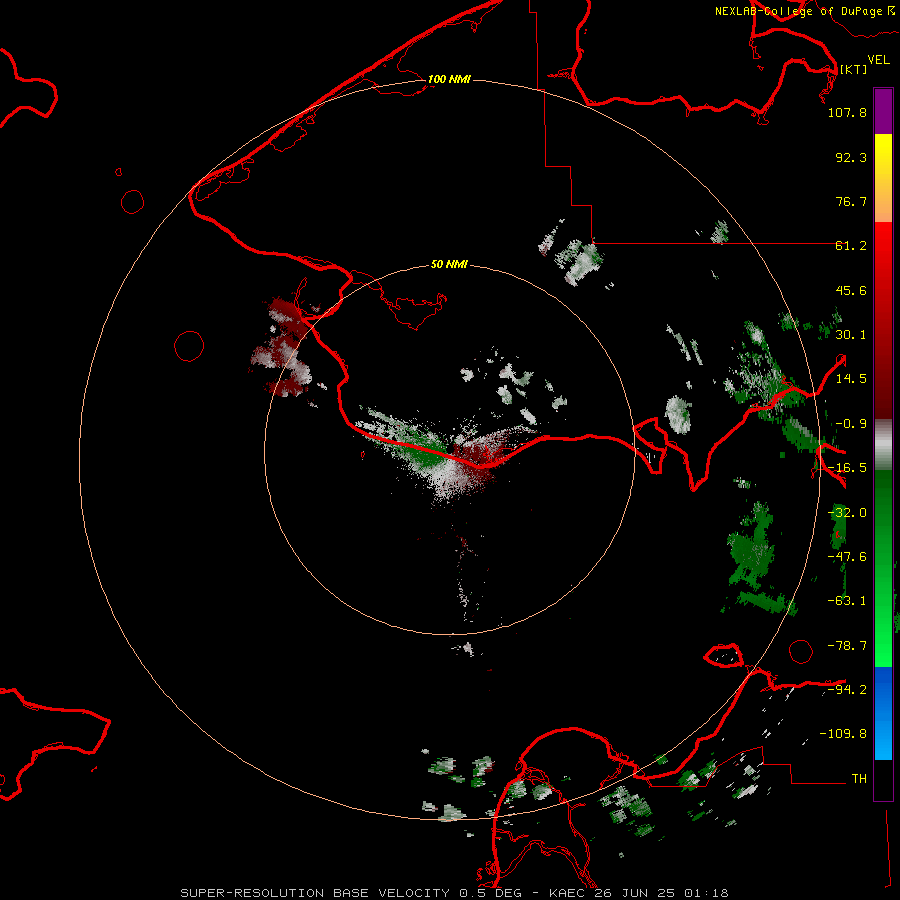Image resolution: width=900 pixels, height=900 pixels.
Task: Pick the yellow-orange gradient segment of the color bar
Action: coord(883,178)
